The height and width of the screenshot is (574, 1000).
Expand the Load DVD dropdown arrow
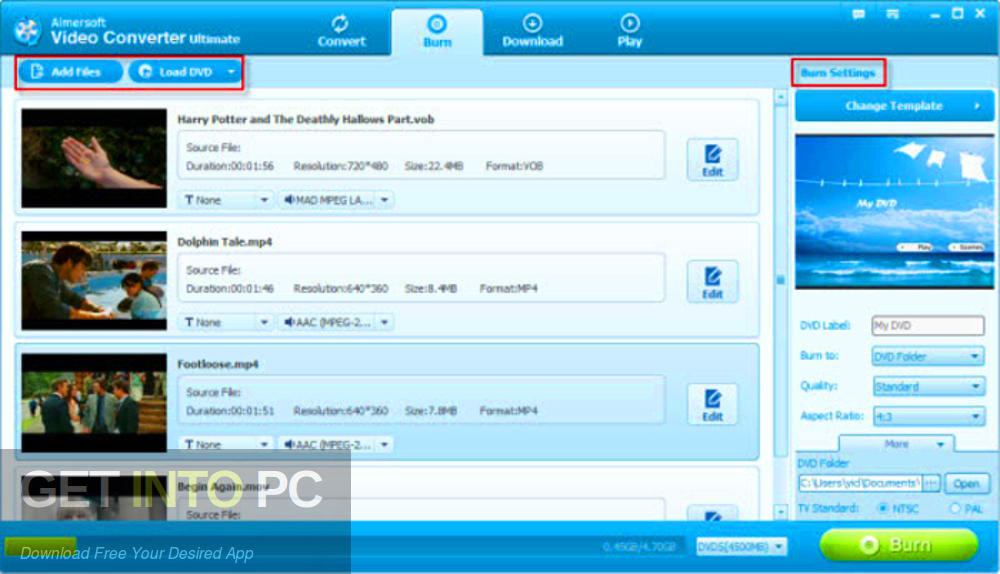click(231, 71)
